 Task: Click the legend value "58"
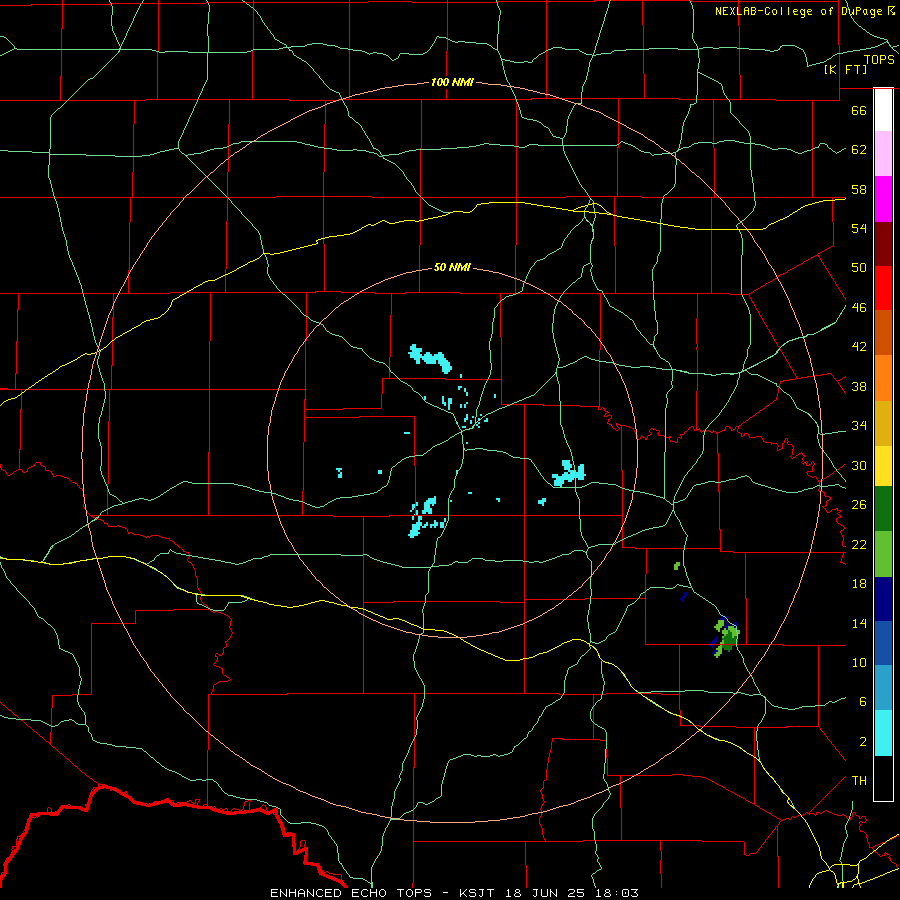coord(859,189)
